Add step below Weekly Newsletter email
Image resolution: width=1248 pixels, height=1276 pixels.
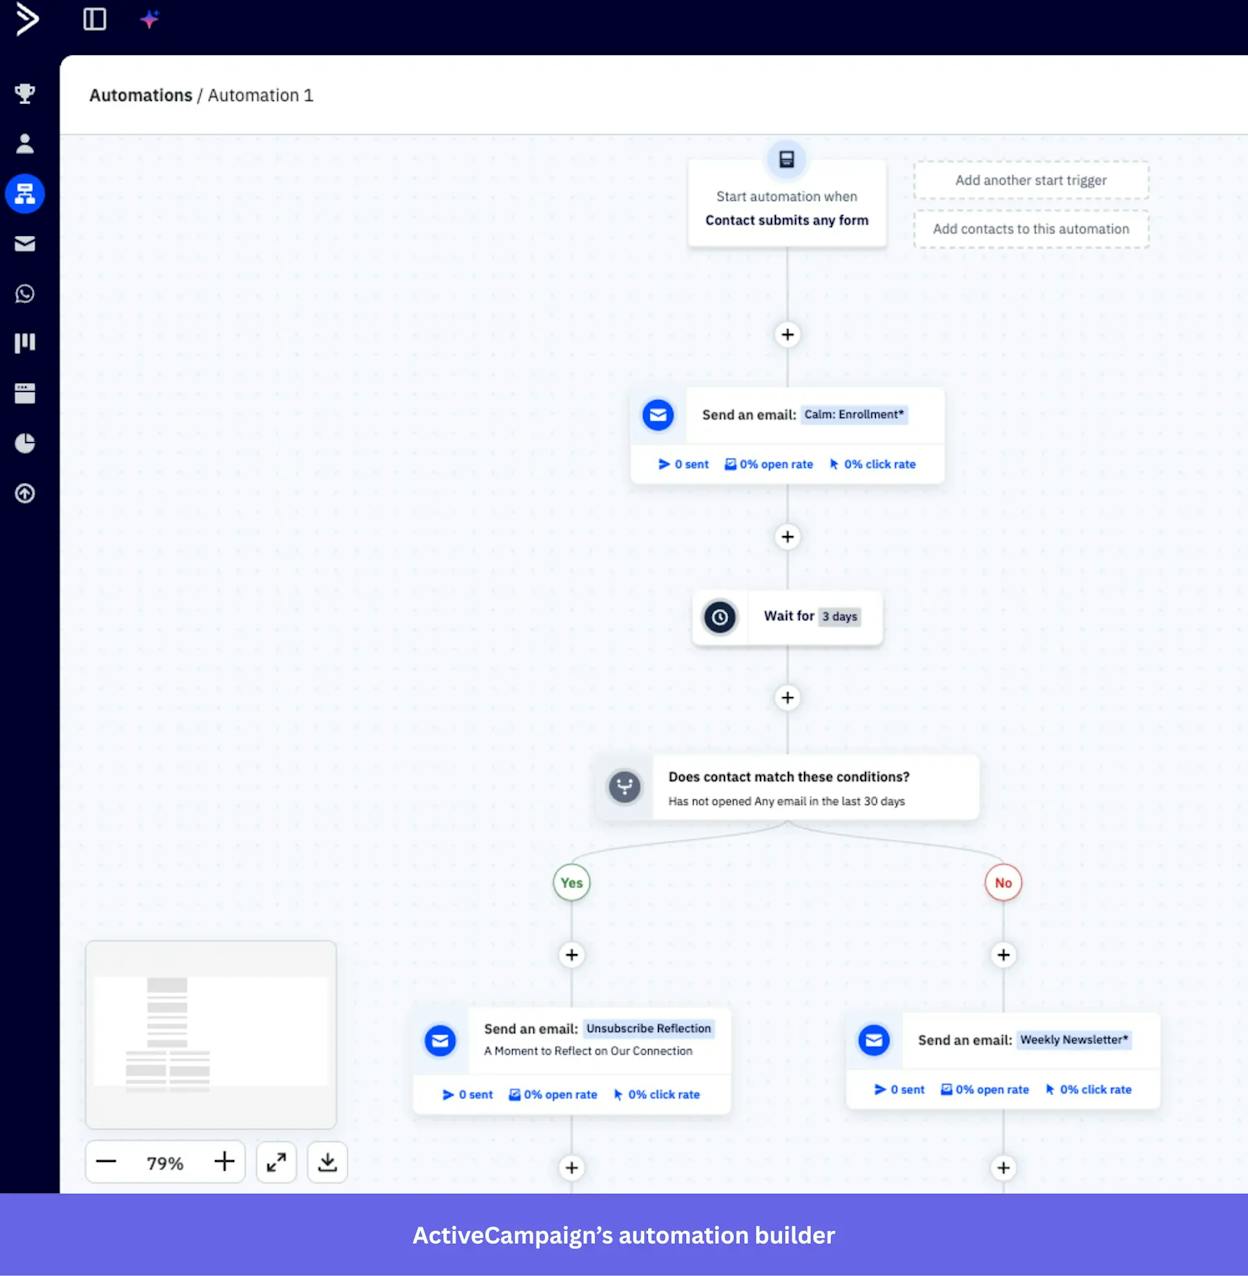coord(1004,1168)
